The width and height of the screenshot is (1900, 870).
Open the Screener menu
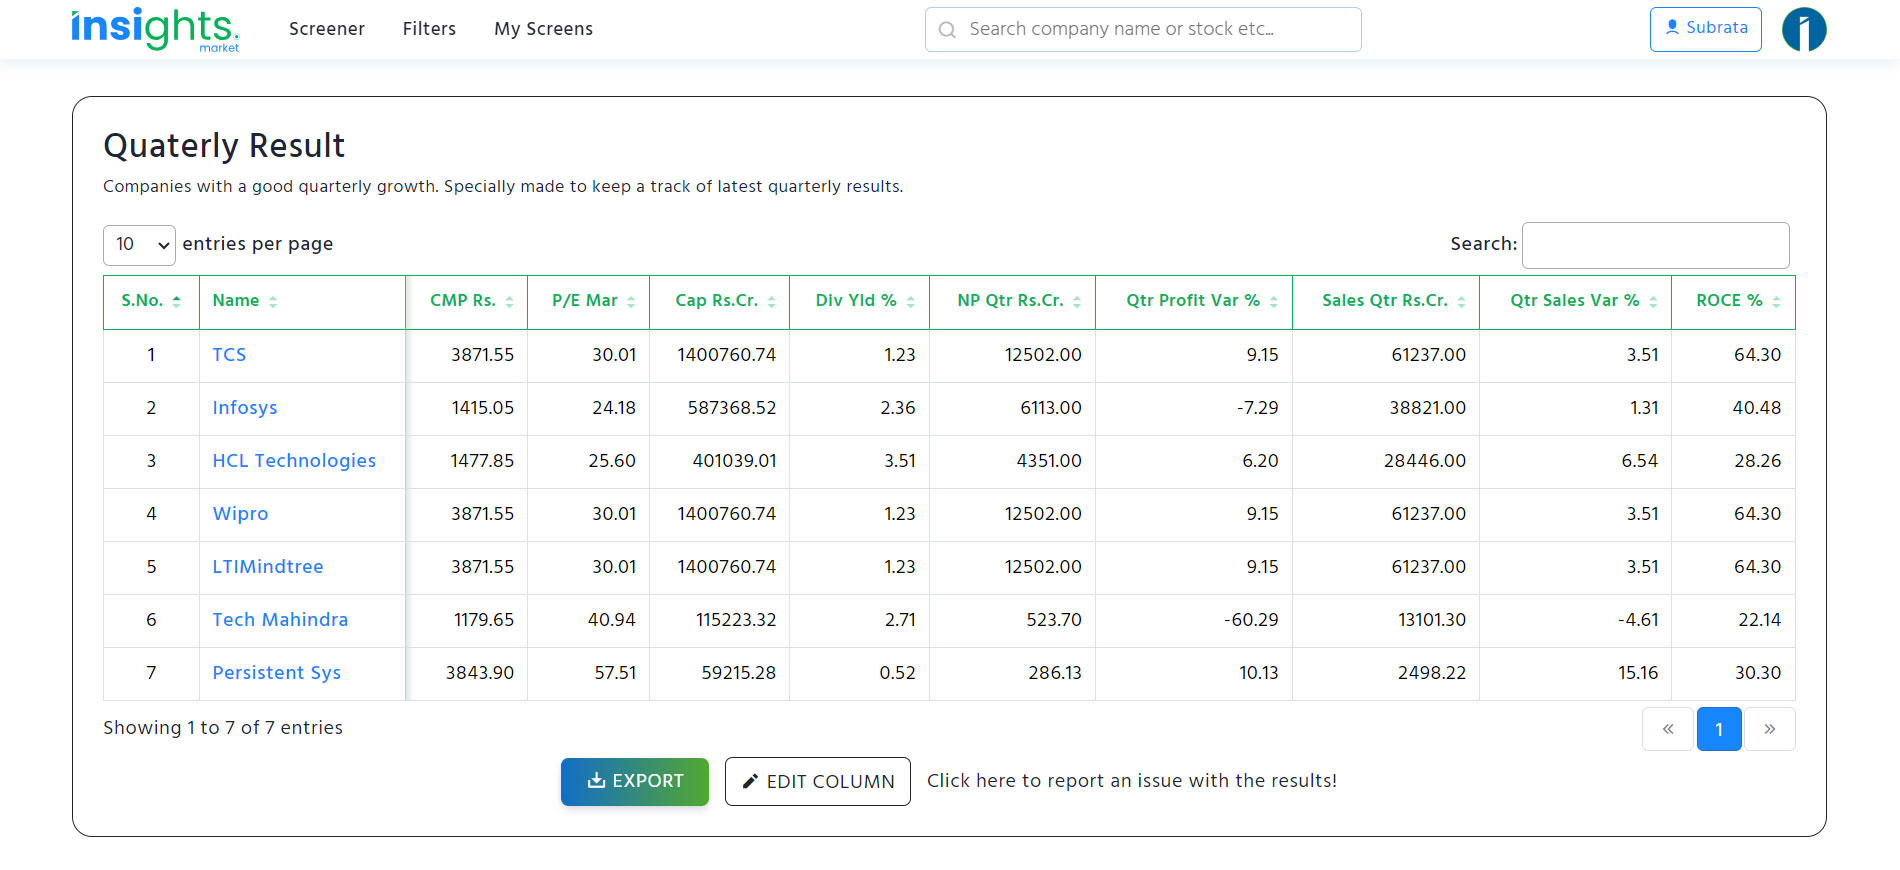tap(327, 29)
